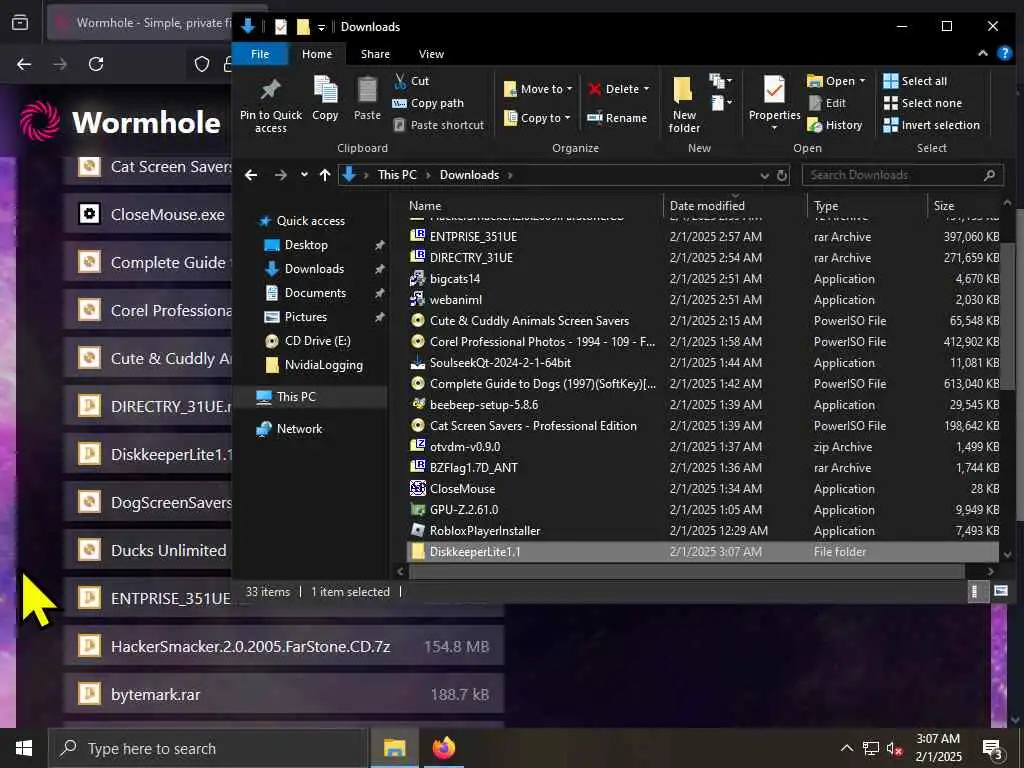Select beebeep-setup-5.8.6 file

coord(702,405)
